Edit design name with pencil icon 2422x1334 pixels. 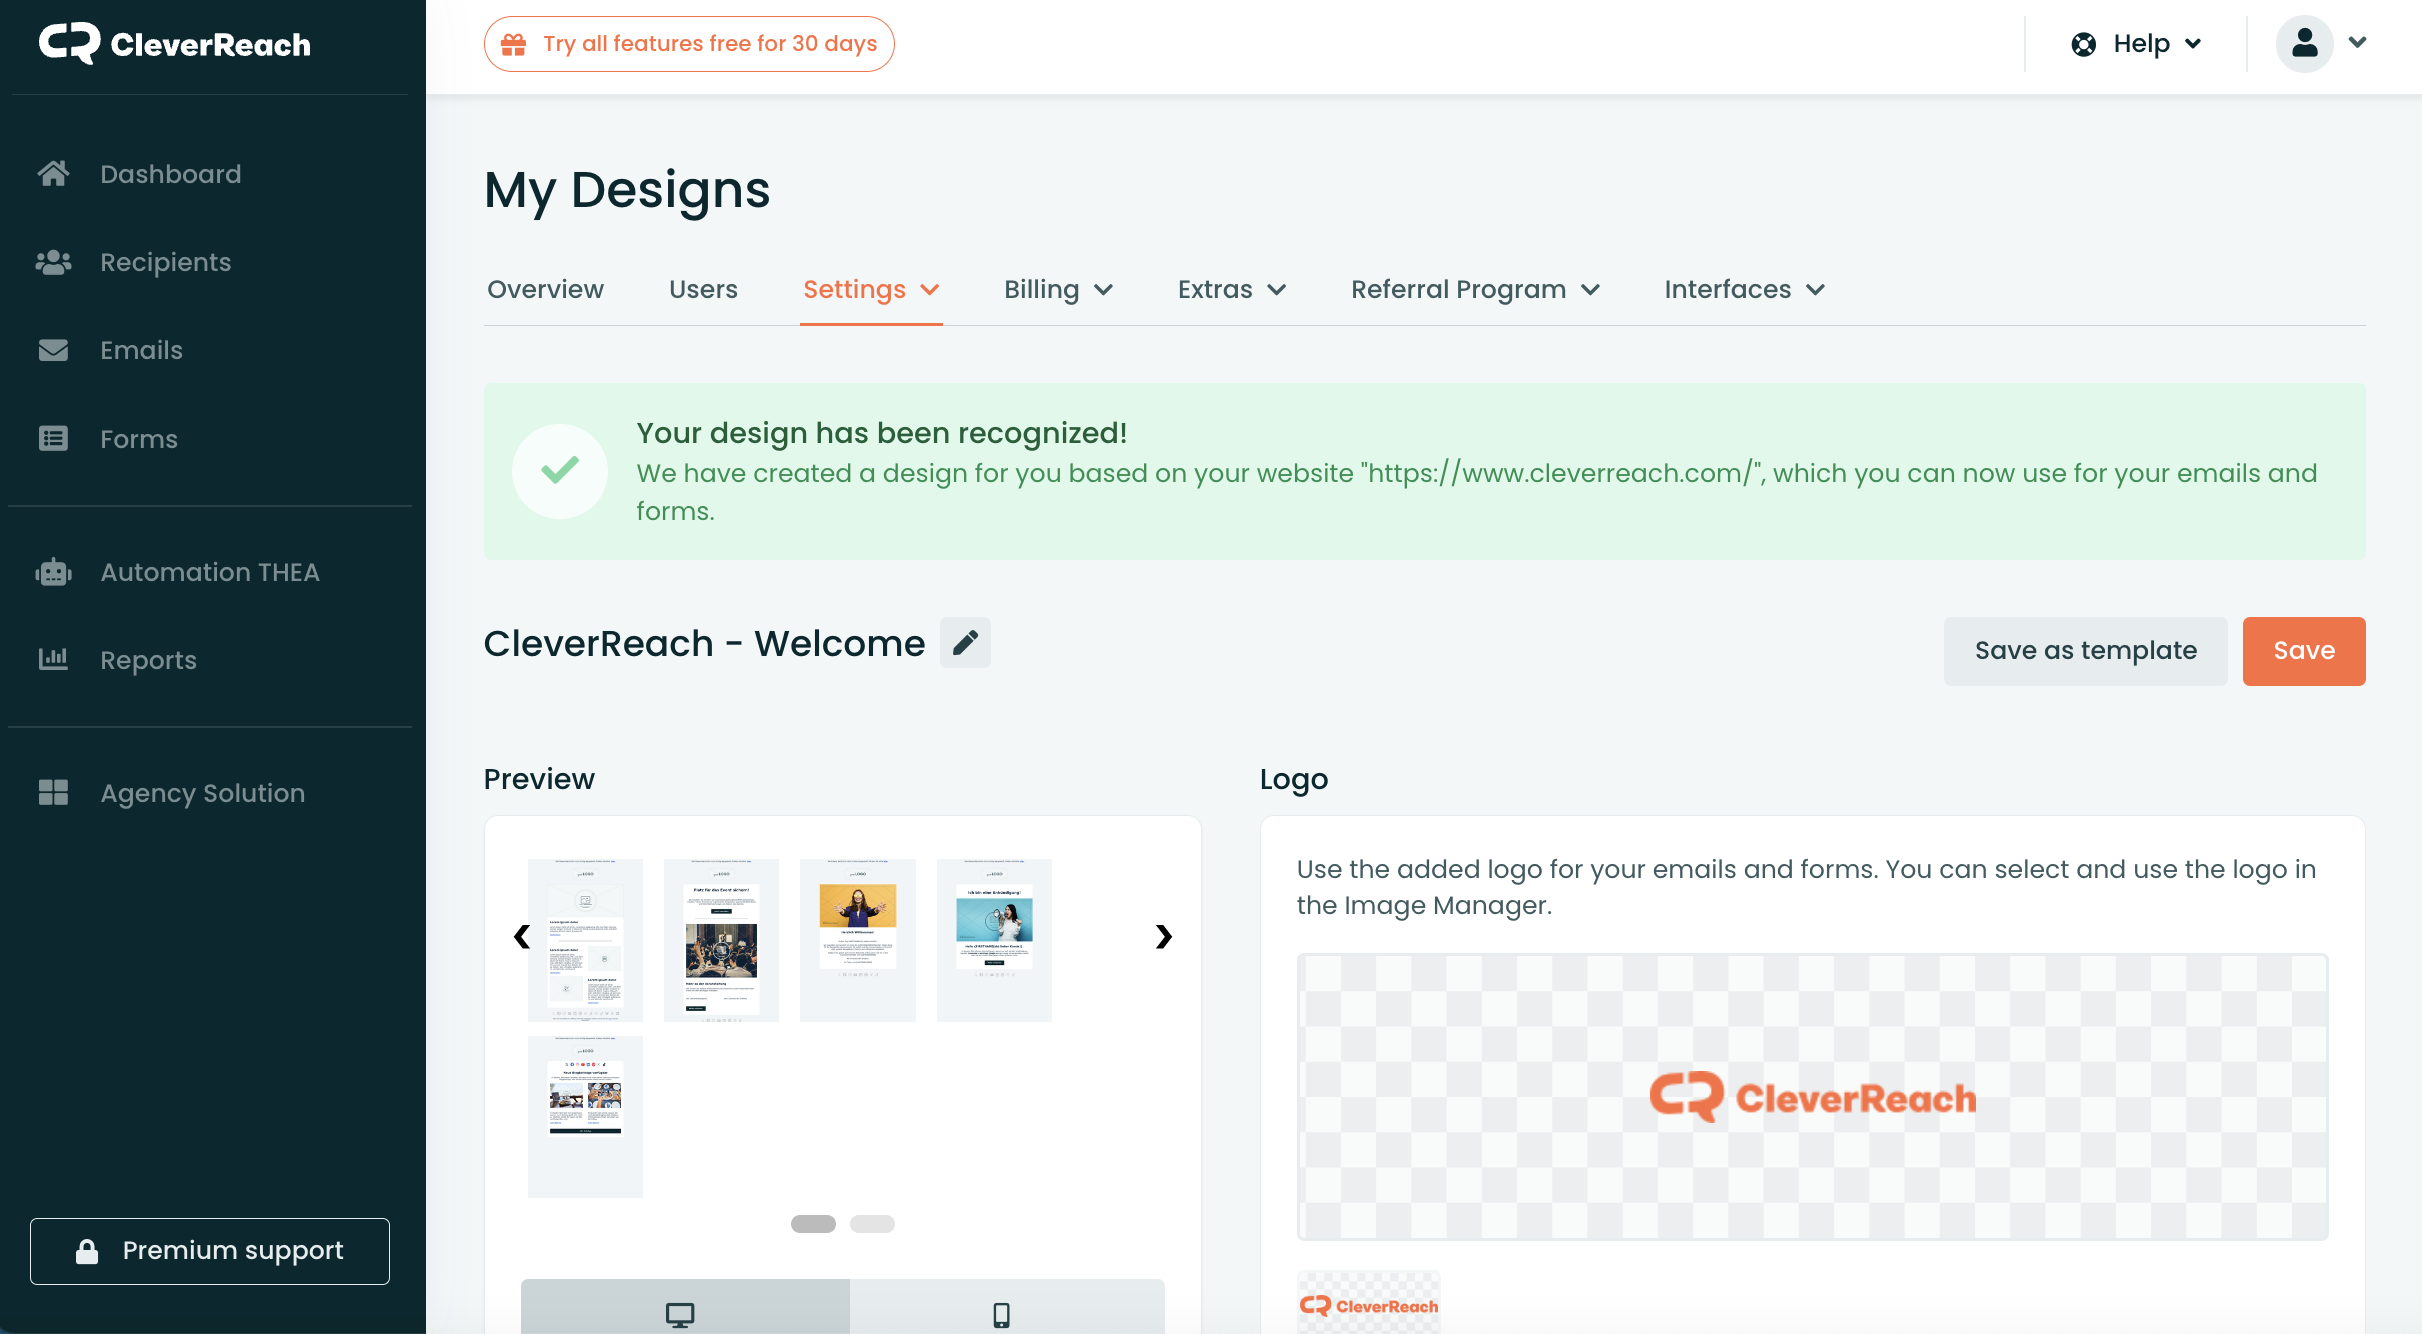point(965,642)
